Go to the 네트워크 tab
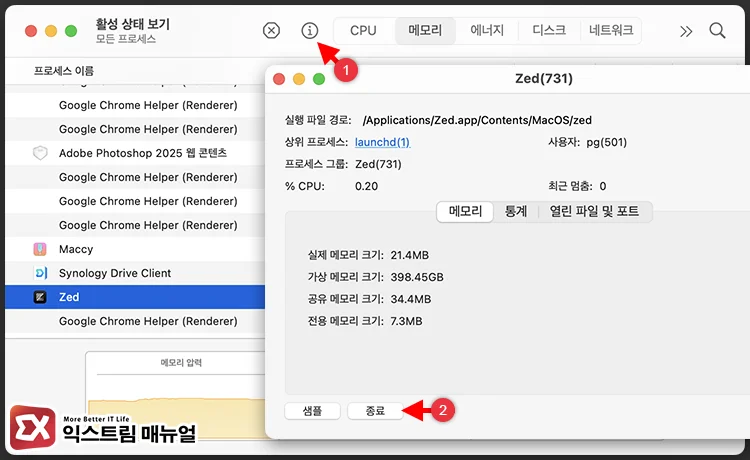 point(611,31)
